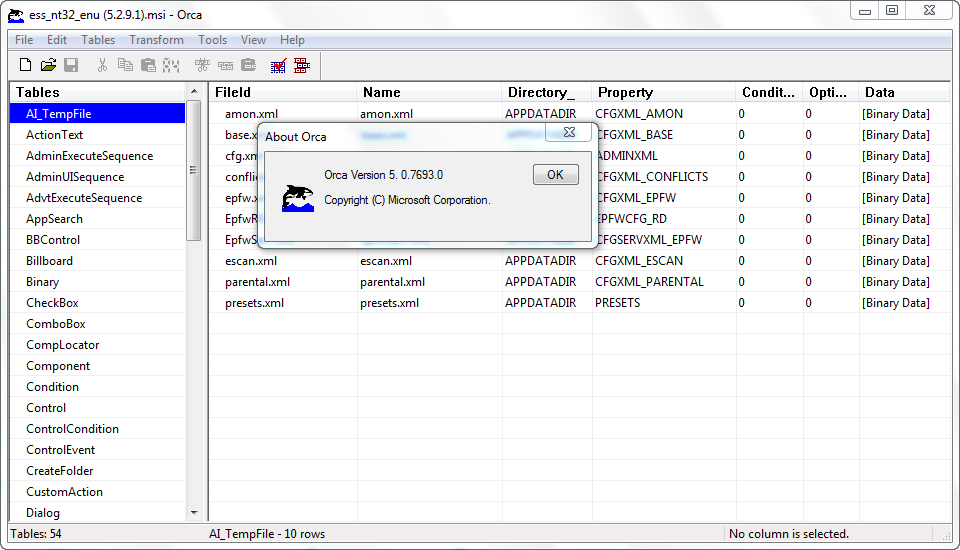Open the Edit menu
The width and height of the screenshot is (960, 550).
coord(57,40)
